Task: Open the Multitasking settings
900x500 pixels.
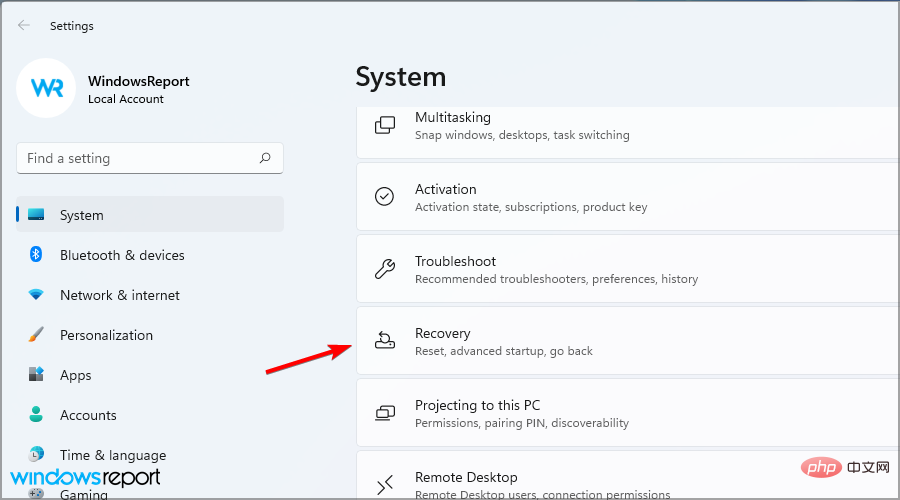Action: (x=628, y=133)
